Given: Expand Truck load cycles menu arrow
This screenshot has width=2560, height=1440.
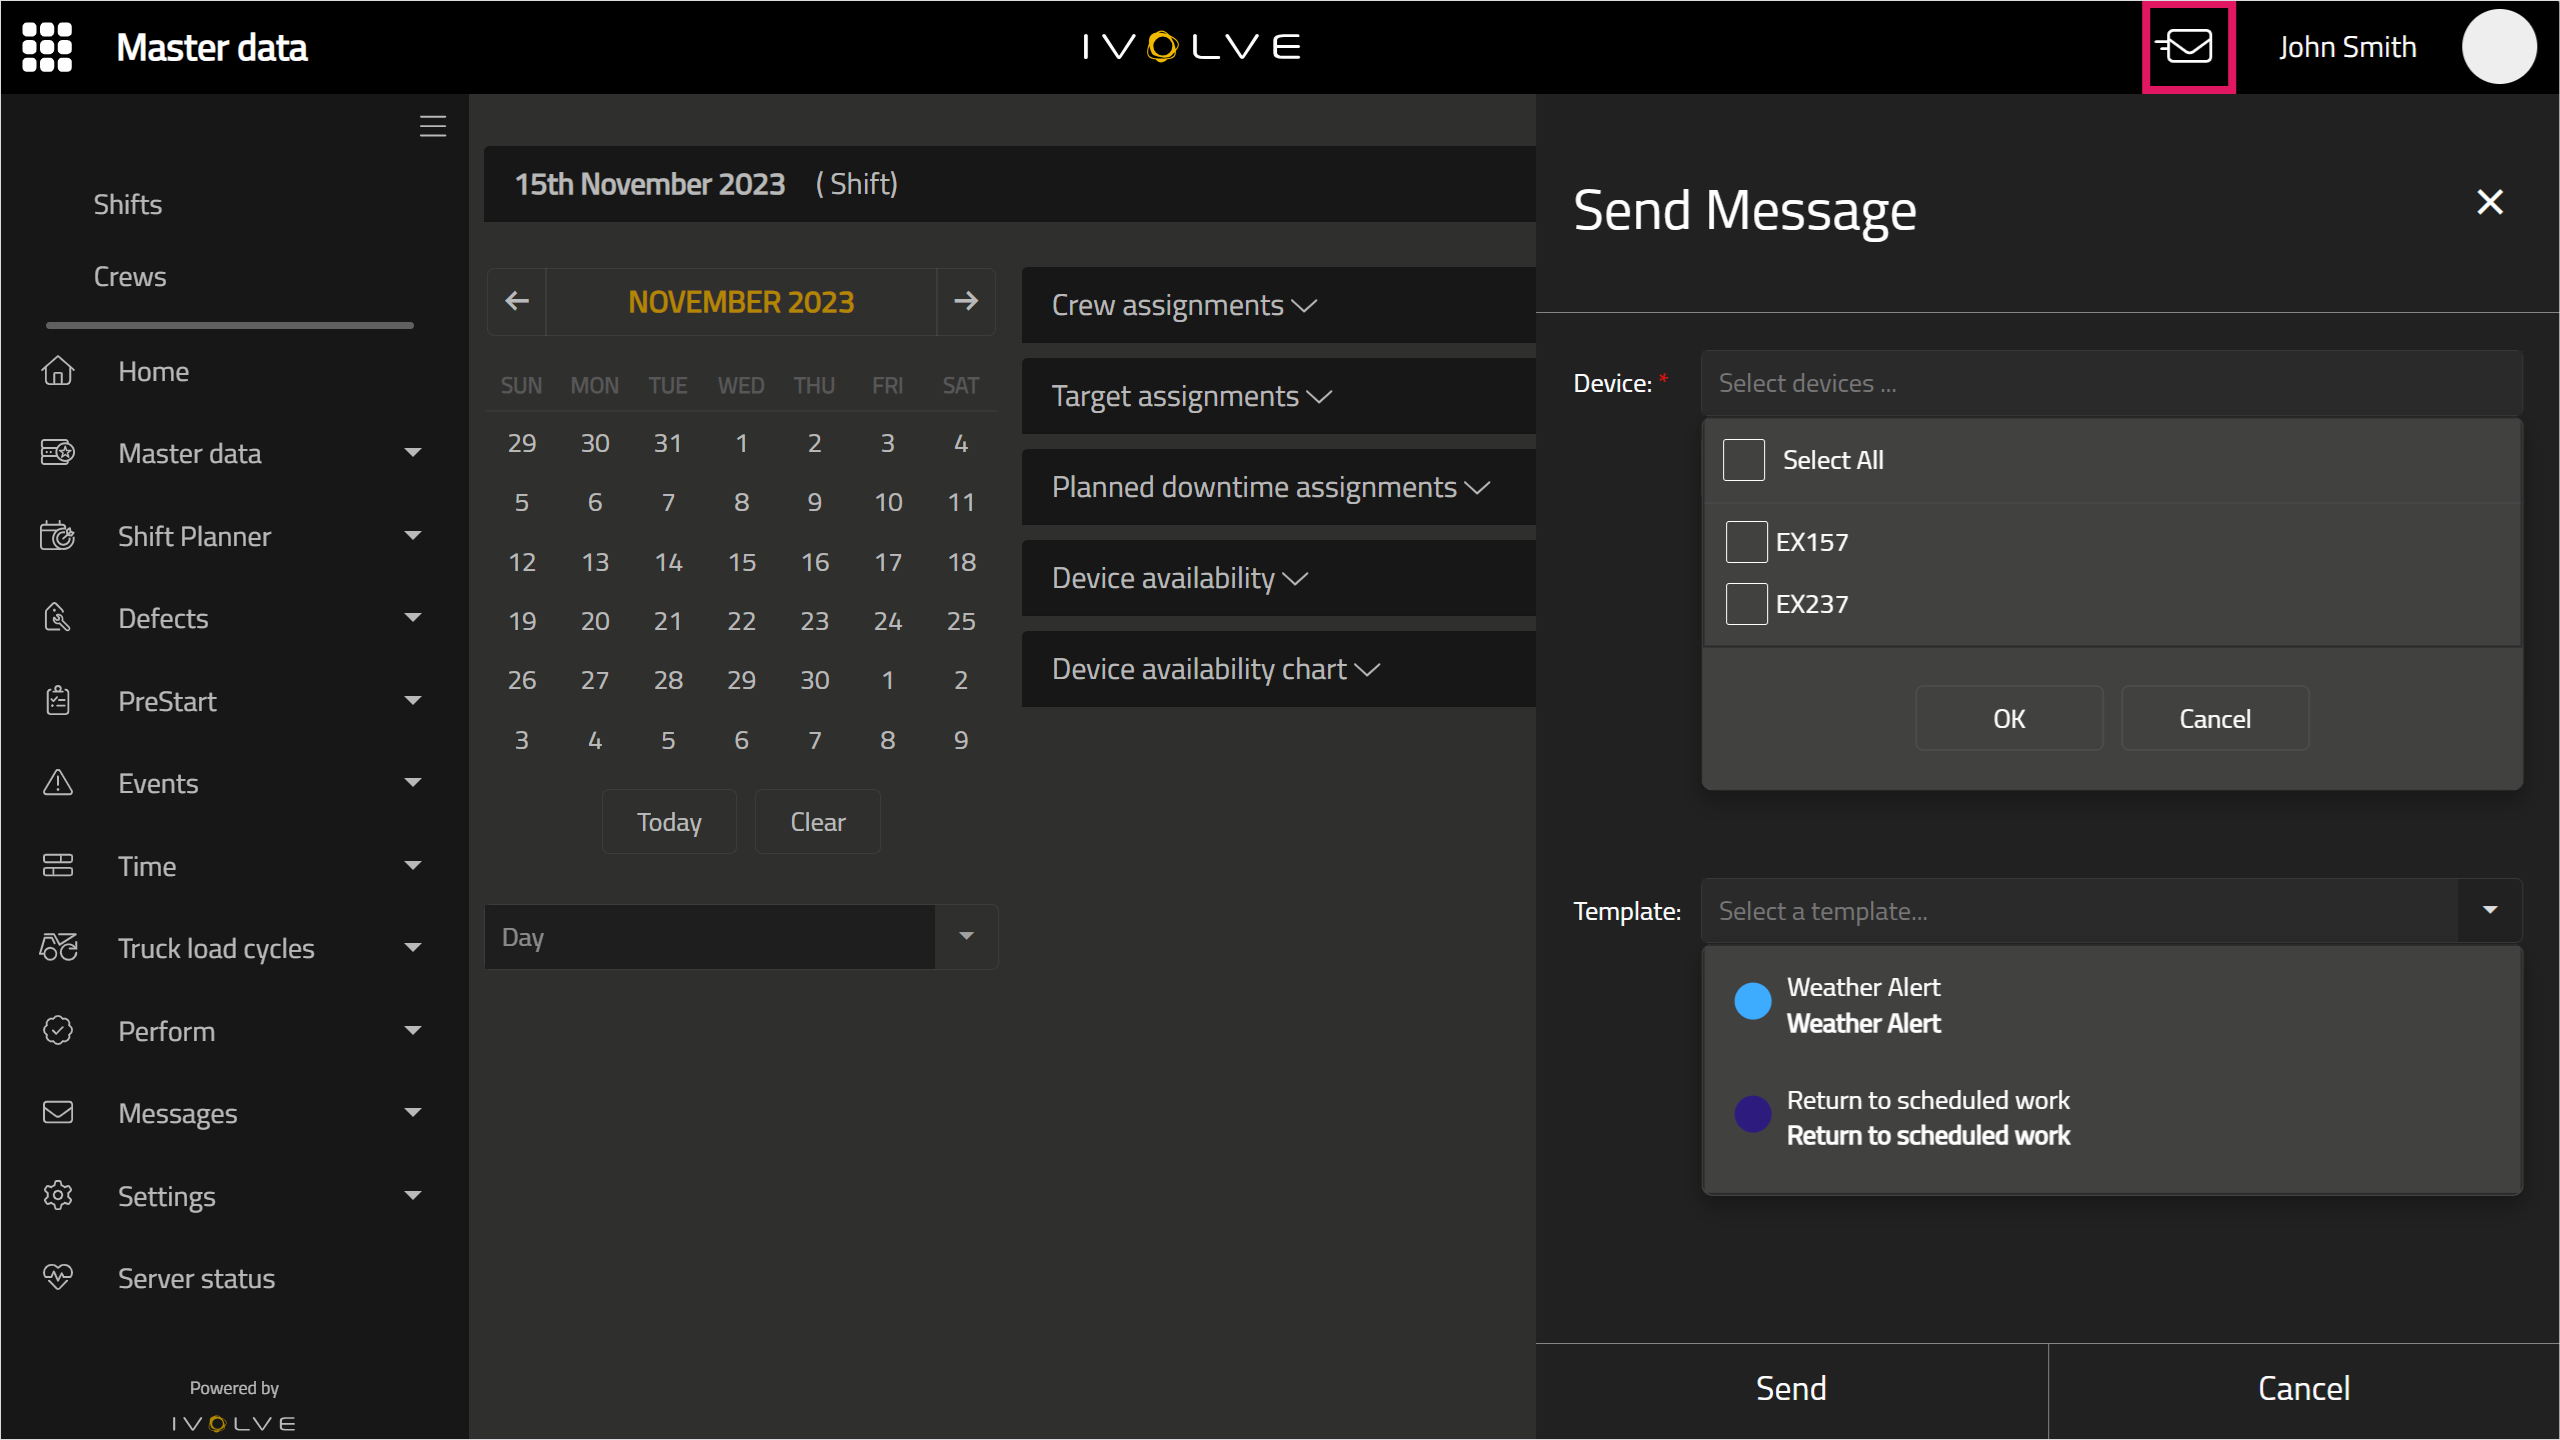Looking at the screenshot, I should coord(413,948).
